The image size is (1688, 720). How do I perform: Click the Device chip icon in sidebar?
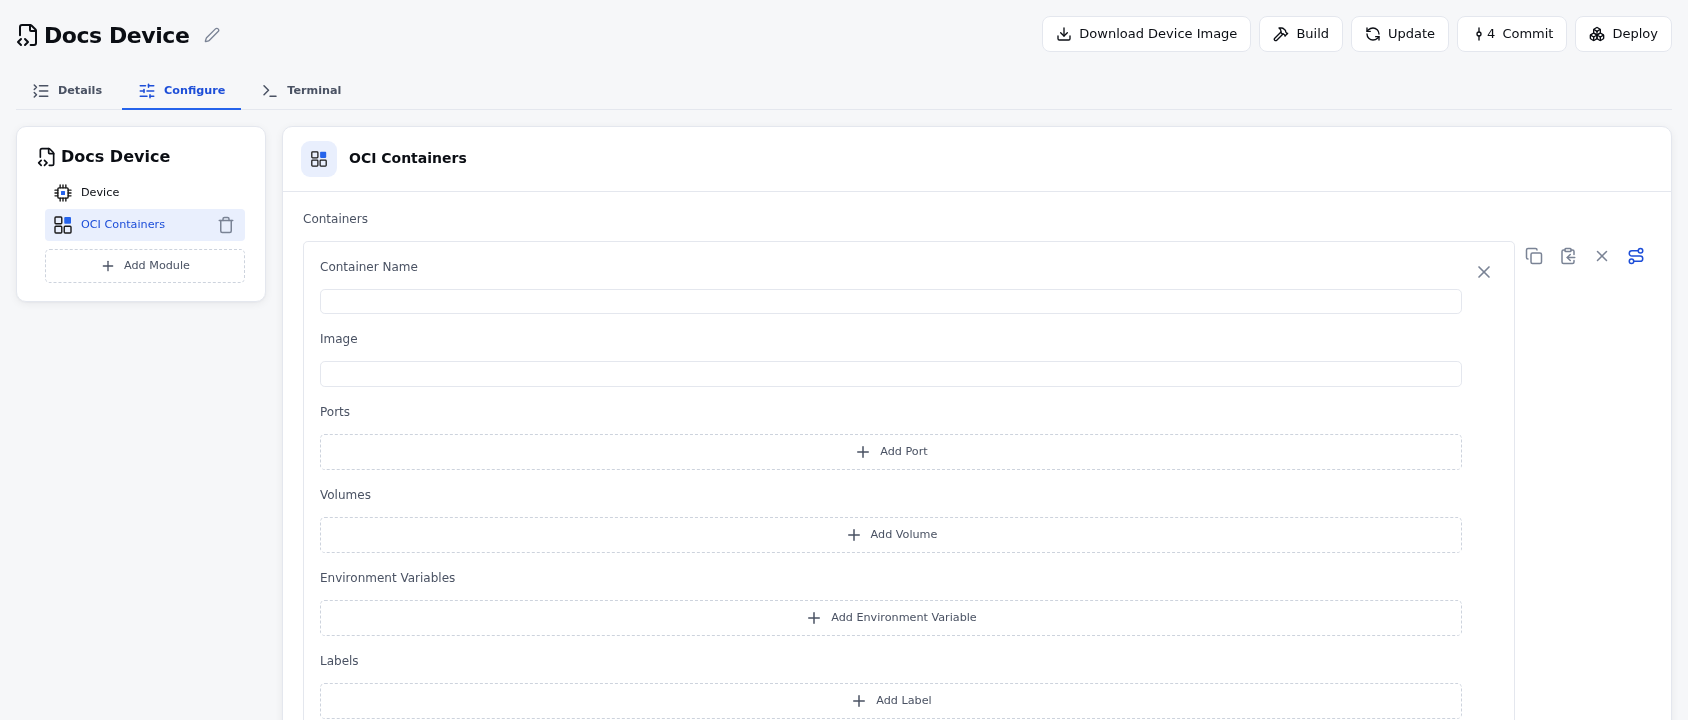click(x=63, y=192)
